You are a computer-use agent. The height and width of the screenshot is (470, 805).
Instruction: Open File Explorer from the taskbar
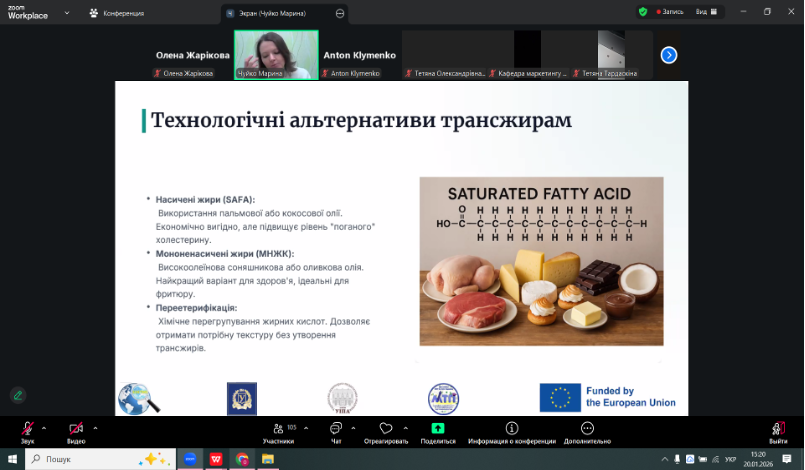point(267,459)
